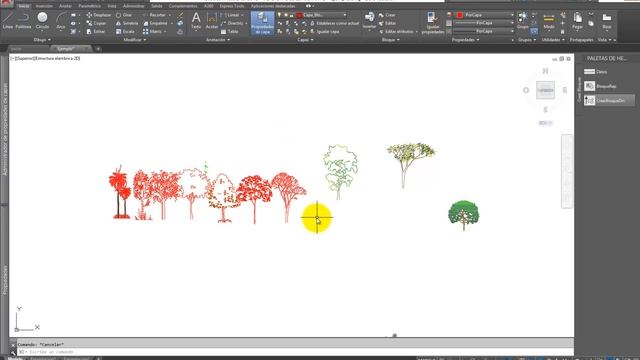Switch to the Vista ribbon tab

(x=111, y=6)
